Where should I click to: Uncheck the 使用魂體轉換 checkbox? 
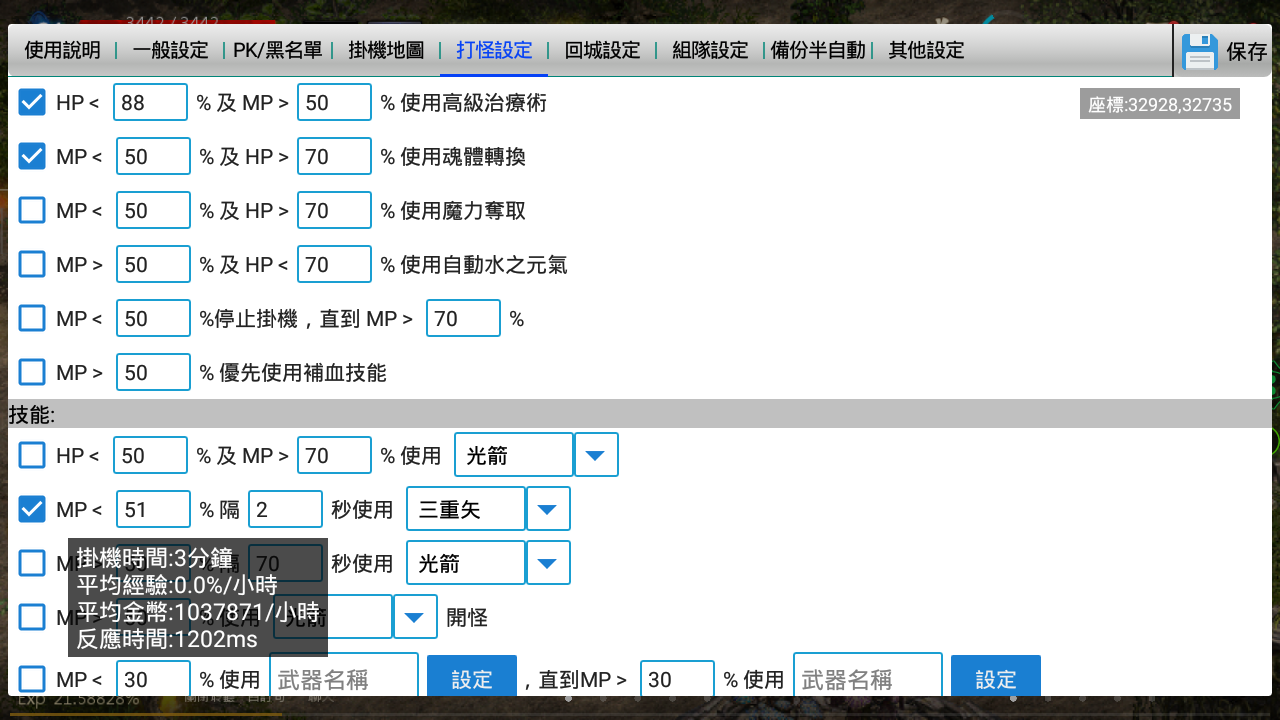(32, 156)
